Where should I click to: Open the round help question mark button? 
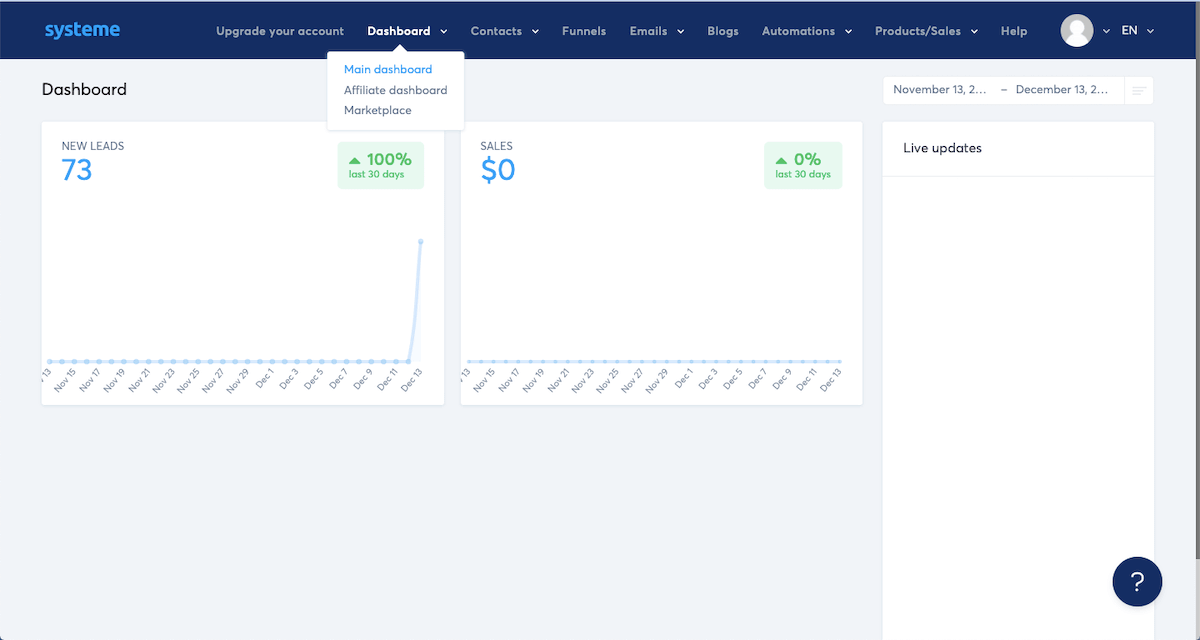click(x=1137, y=581)
